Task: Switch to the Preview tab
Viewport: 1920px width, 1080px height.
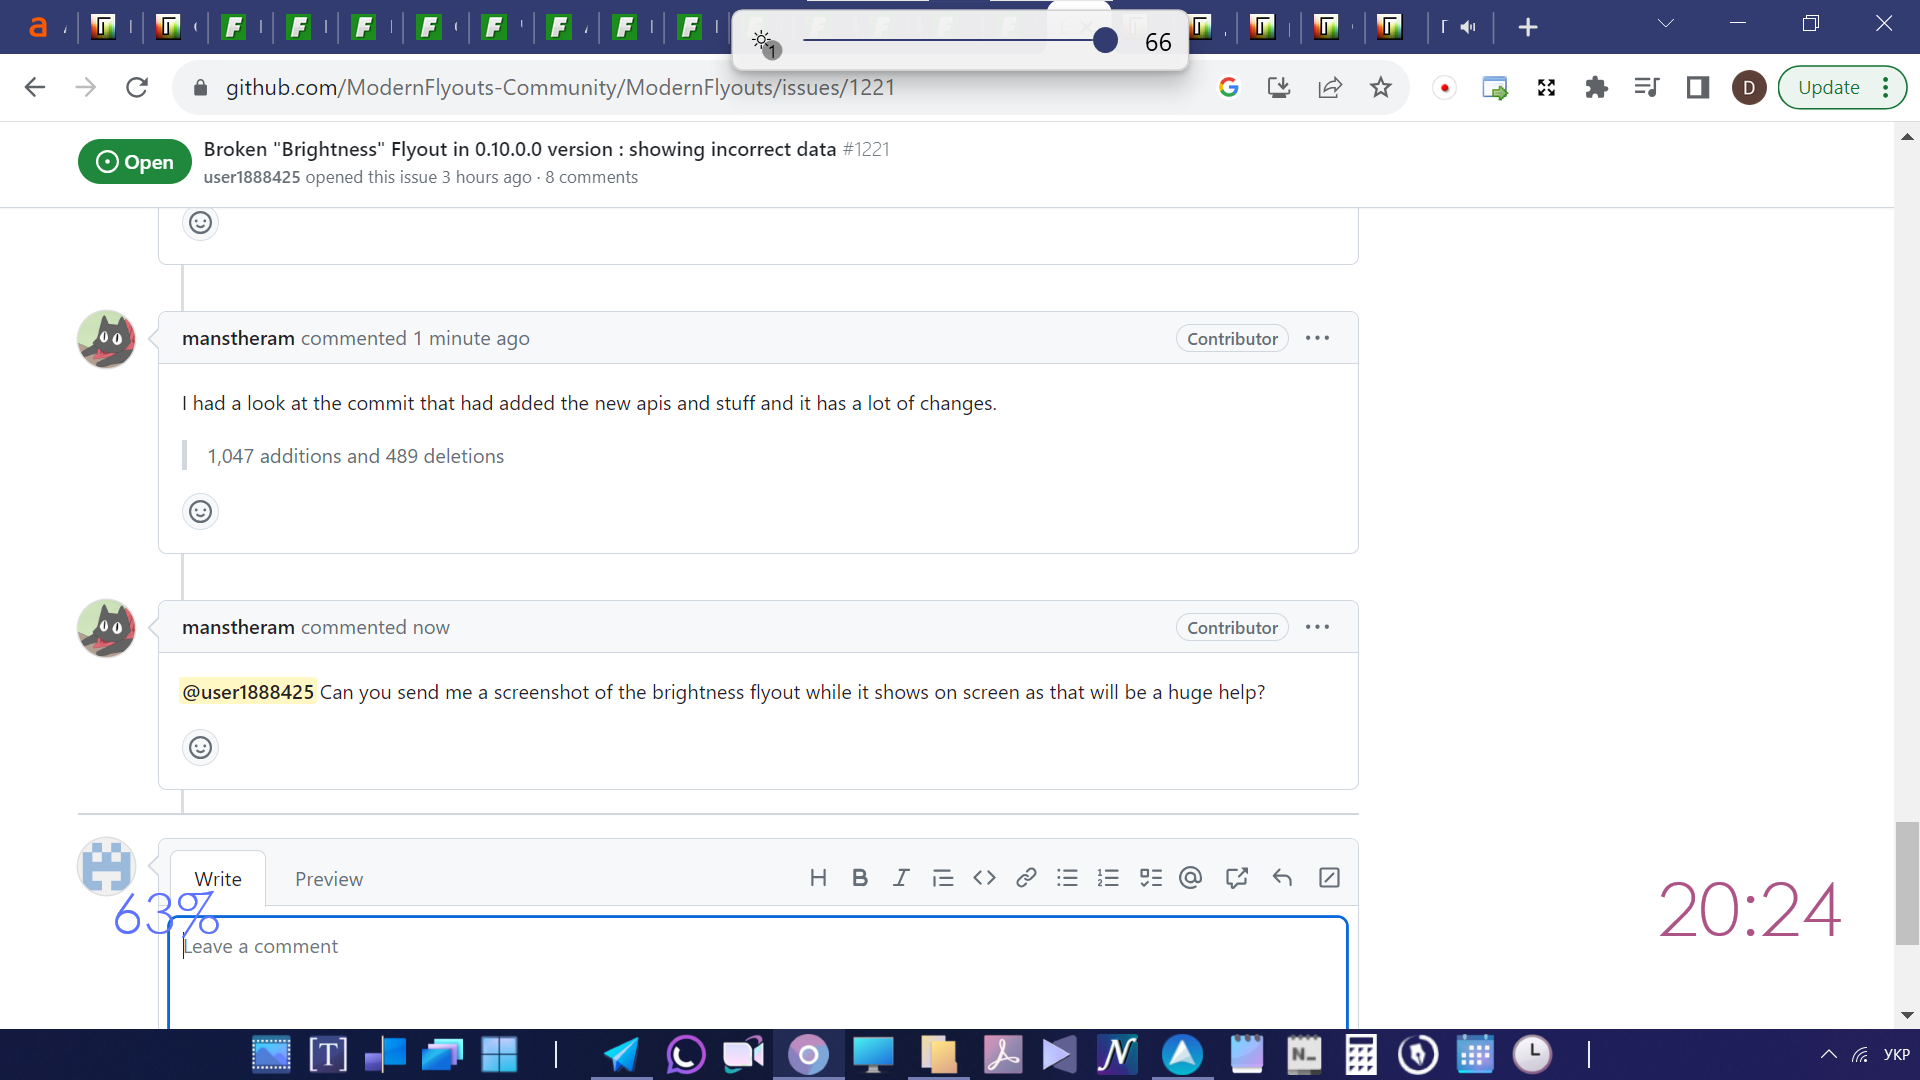Action: coord(328,879)
